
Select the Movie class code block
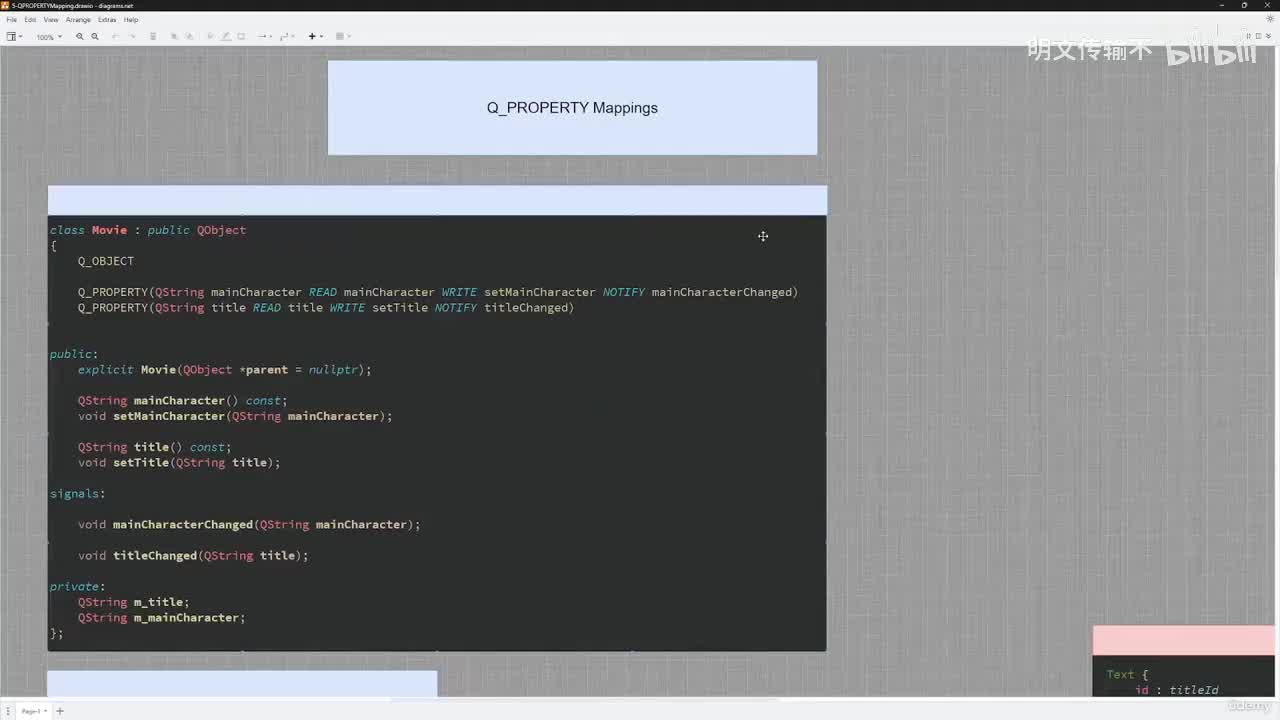pyautogui.click(x=437, y=433)
